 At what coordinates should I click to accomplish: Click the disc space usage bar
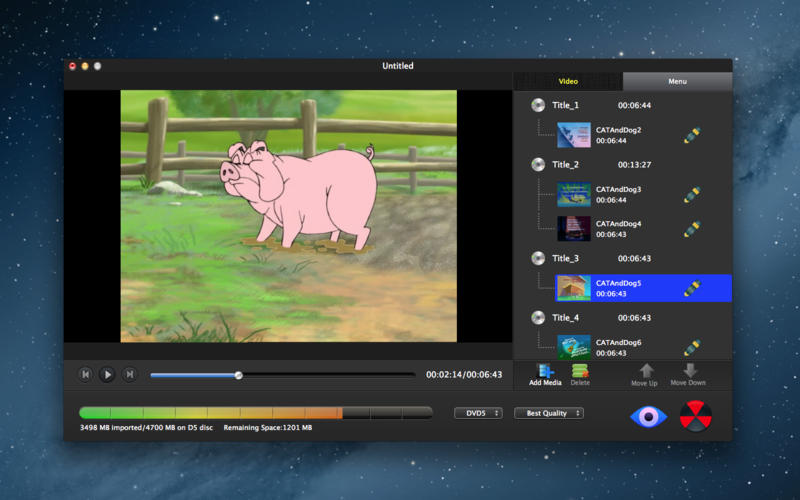[256, 413]
